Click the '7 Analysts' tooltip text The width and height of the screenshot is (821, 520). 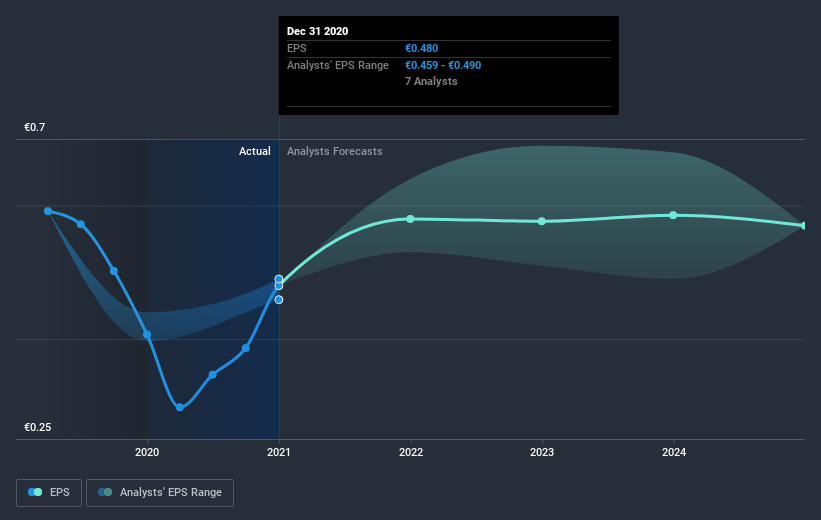pos(431,81)
